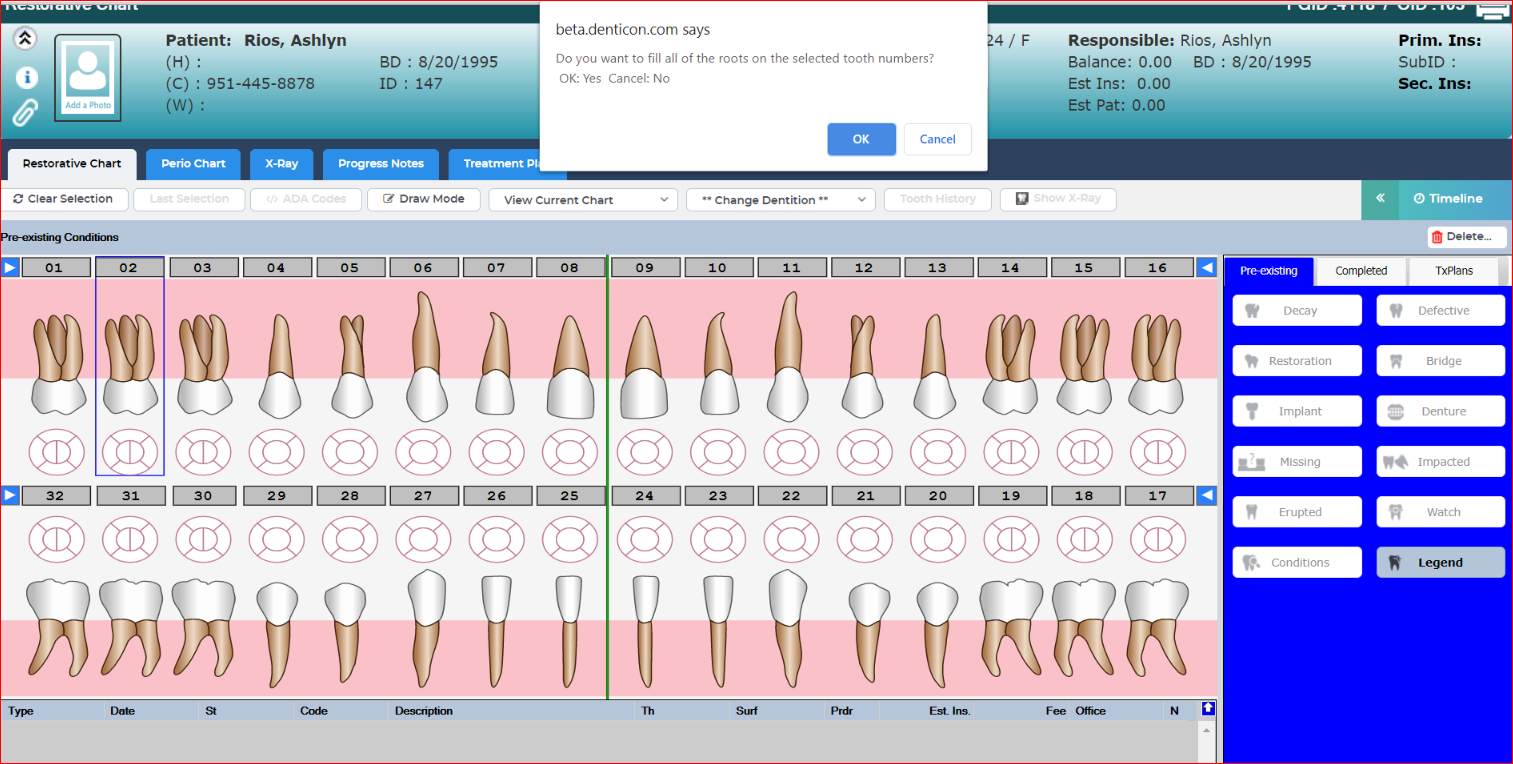Select the Watch condition tool
Viewport: 1513px width, 764px height.
click(x=1440, y=511)
